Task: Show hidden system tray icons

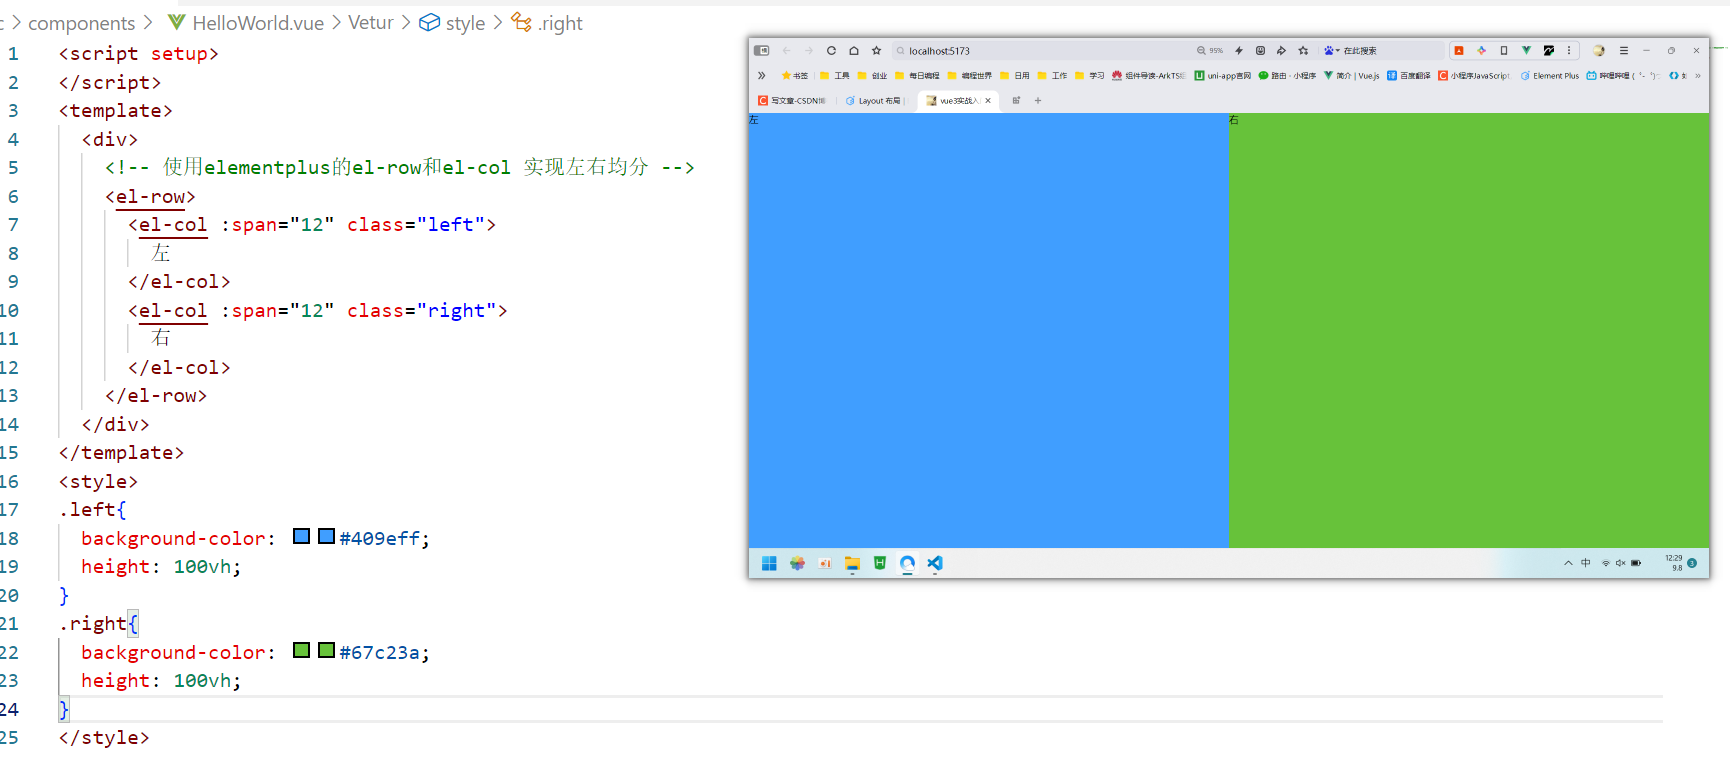Action: pyautogui.click(x=1568, y=563)
